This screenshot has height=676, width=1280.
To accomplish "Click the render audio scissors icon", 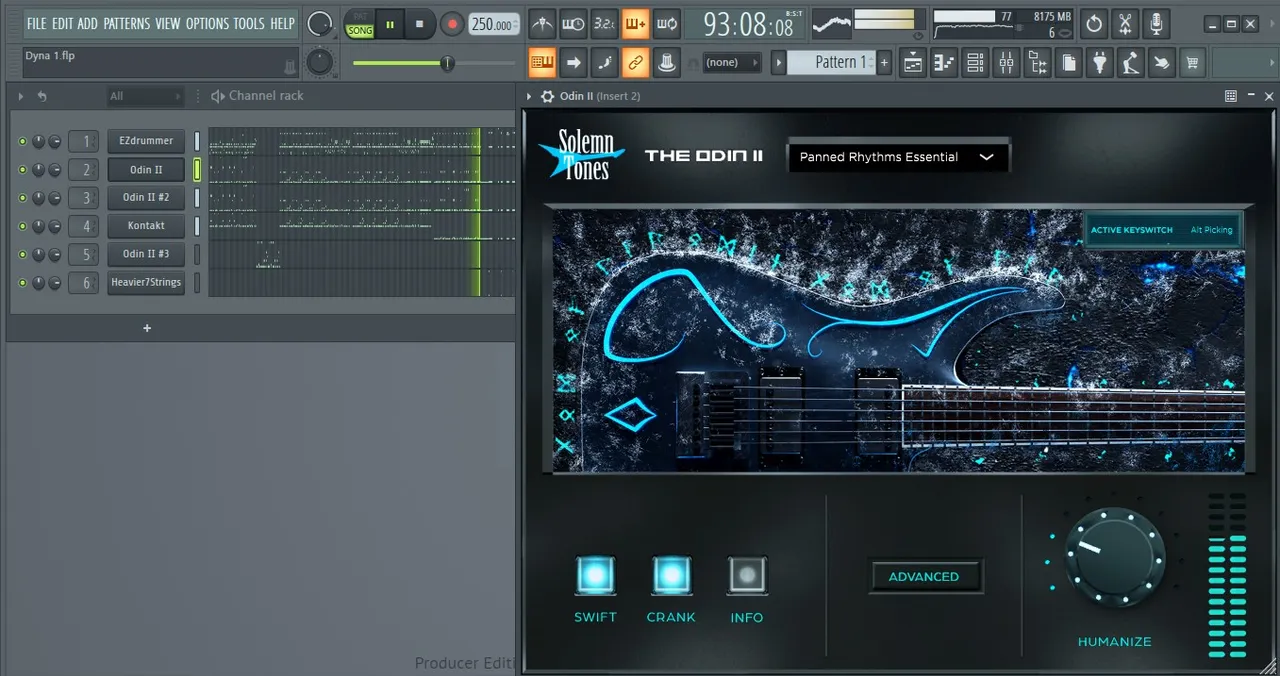I will tap(1126, 23).
